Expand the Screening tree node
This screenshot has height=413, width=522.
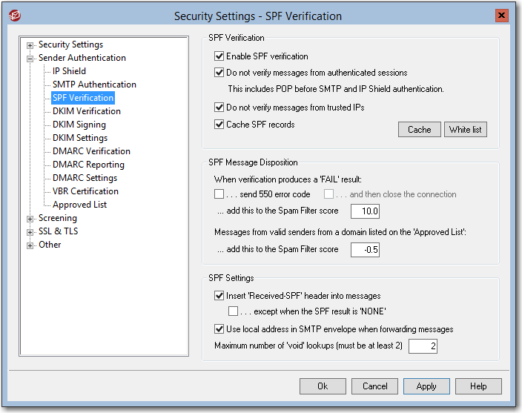[x=30, y=219]
